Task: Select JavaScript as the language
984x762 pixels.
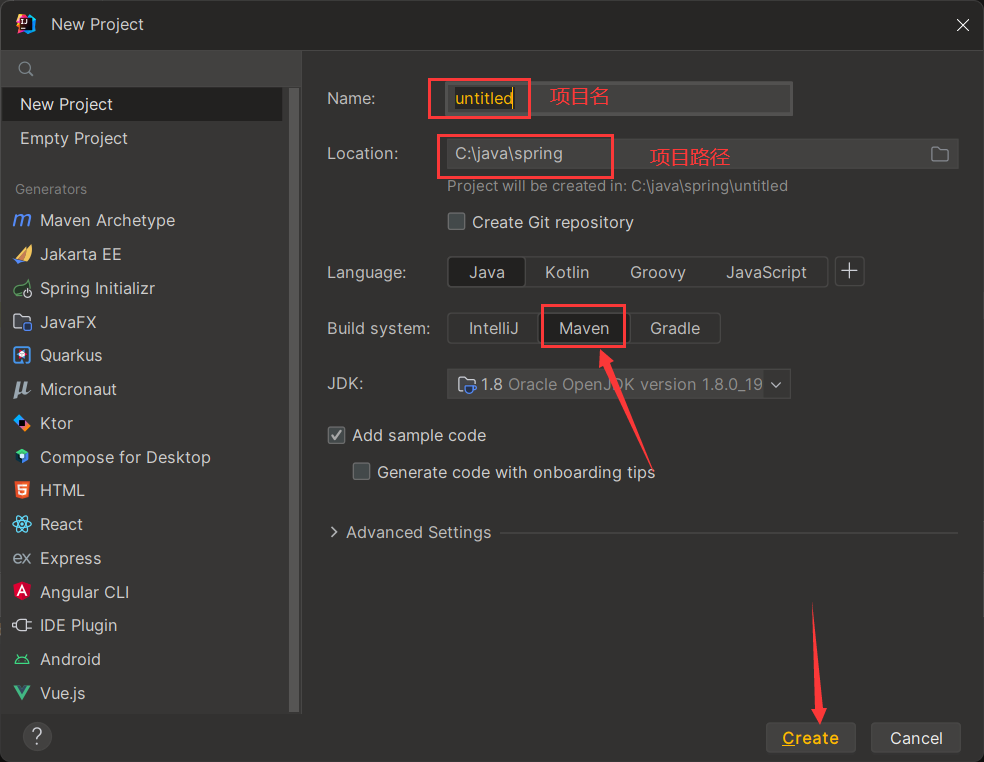Action: [x=766, y=272]
